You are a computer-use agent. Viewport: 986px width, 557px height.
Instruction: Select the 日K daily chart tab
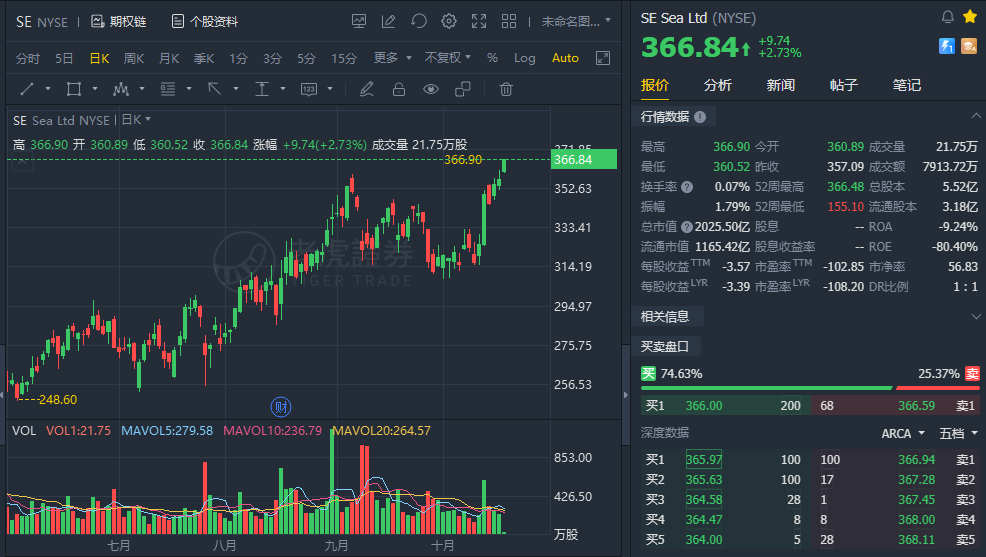click(x=99, y=58)
